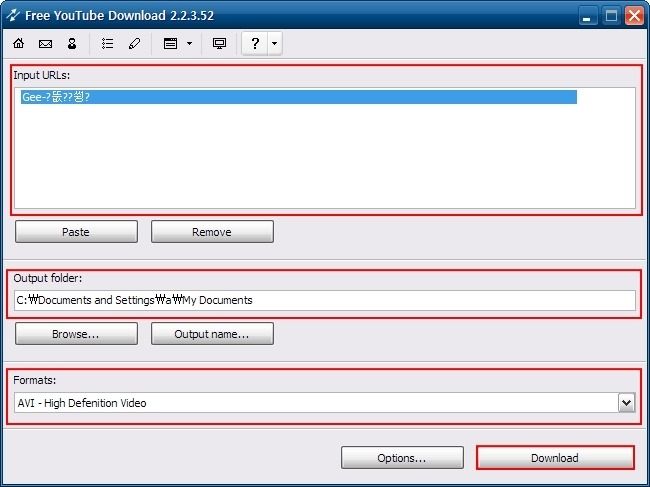
Task: Open help via question mark icon
Action: coord(255,43)
